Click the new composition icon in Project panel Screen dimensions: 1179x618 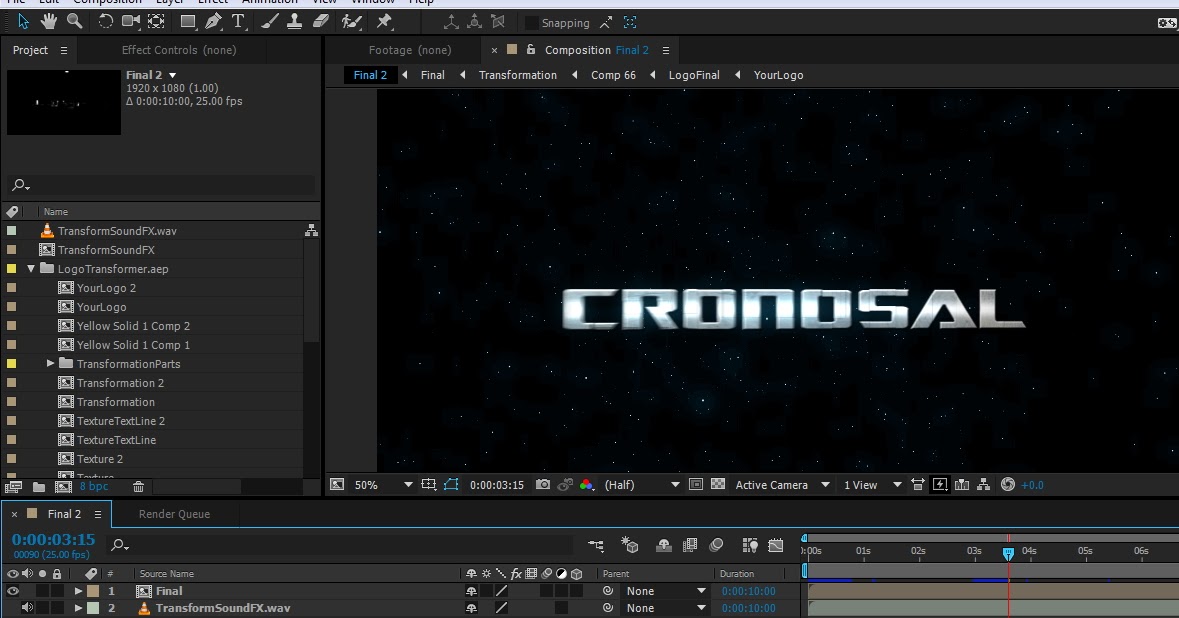(x=64, y=486)
